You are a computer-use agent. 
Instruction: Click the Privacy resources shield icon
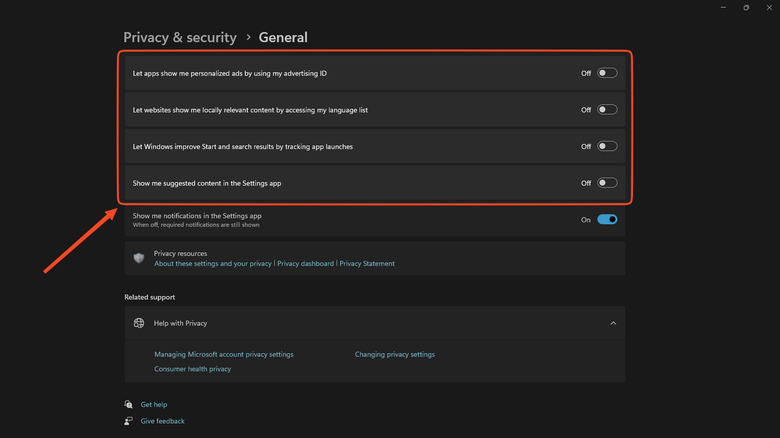139,258
